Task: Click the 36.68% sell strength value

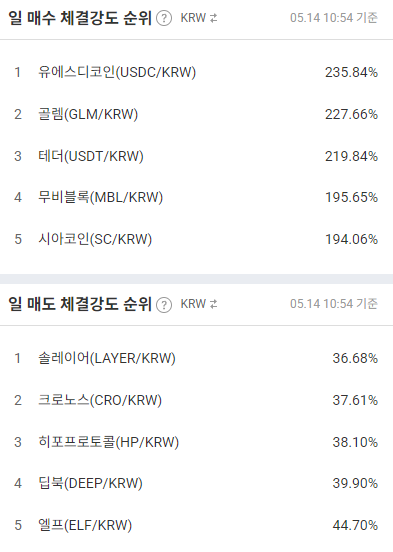Action: coord(355,358)
